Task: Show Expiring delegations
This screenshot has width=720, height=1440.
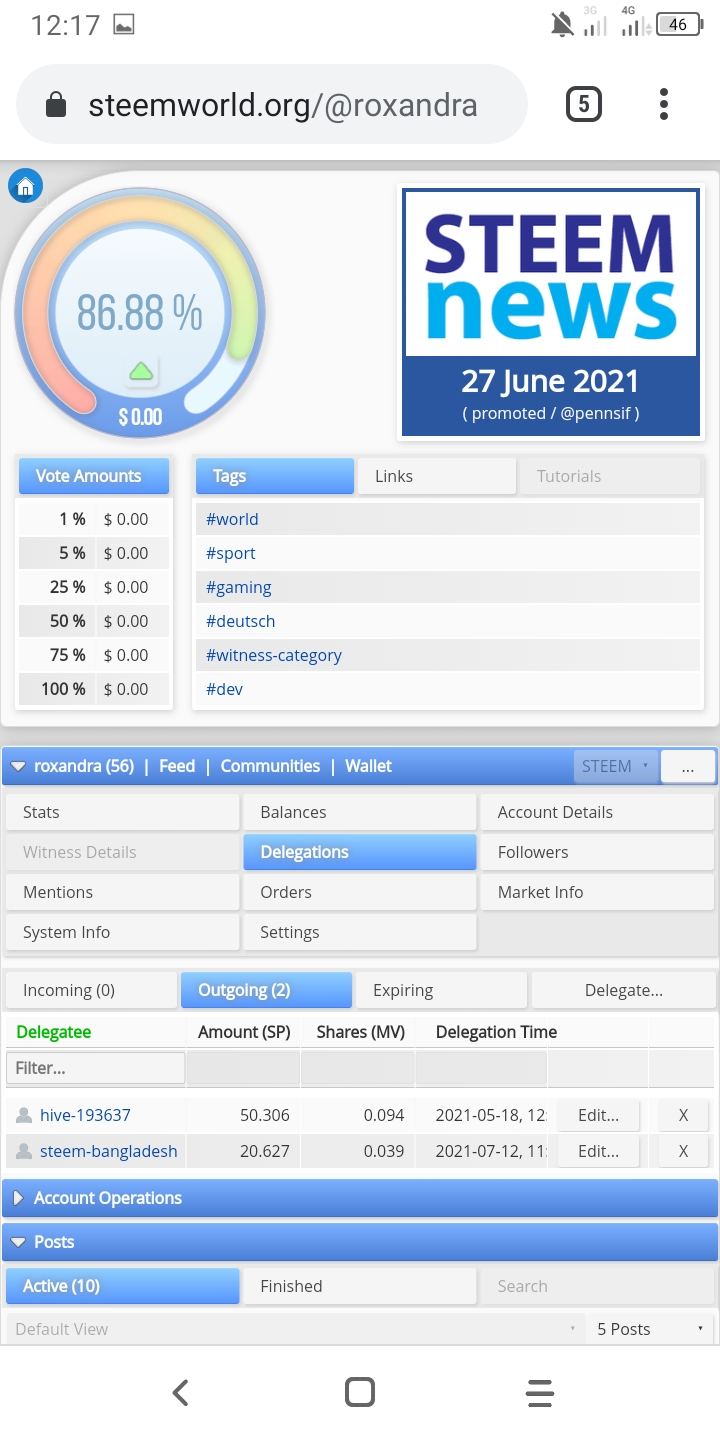Action: 441,990
